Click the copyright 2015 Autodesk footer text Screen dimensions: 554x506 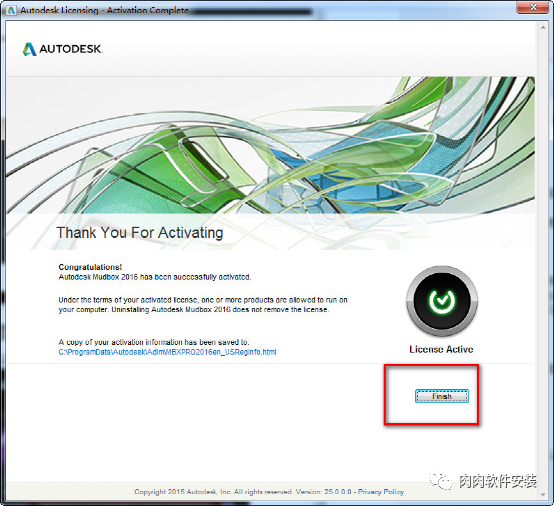click(x=243, y=492)
